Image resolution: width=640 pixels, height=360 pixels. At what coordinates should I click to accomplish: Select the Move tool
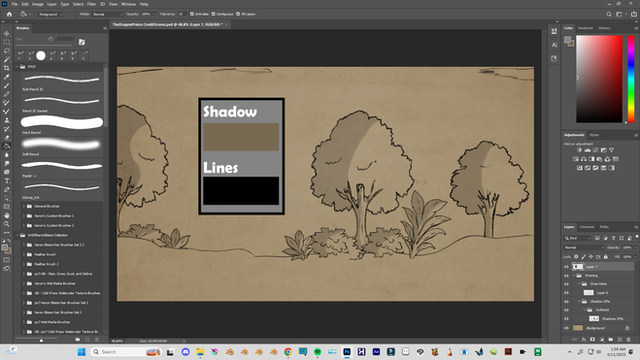[7, 33]
